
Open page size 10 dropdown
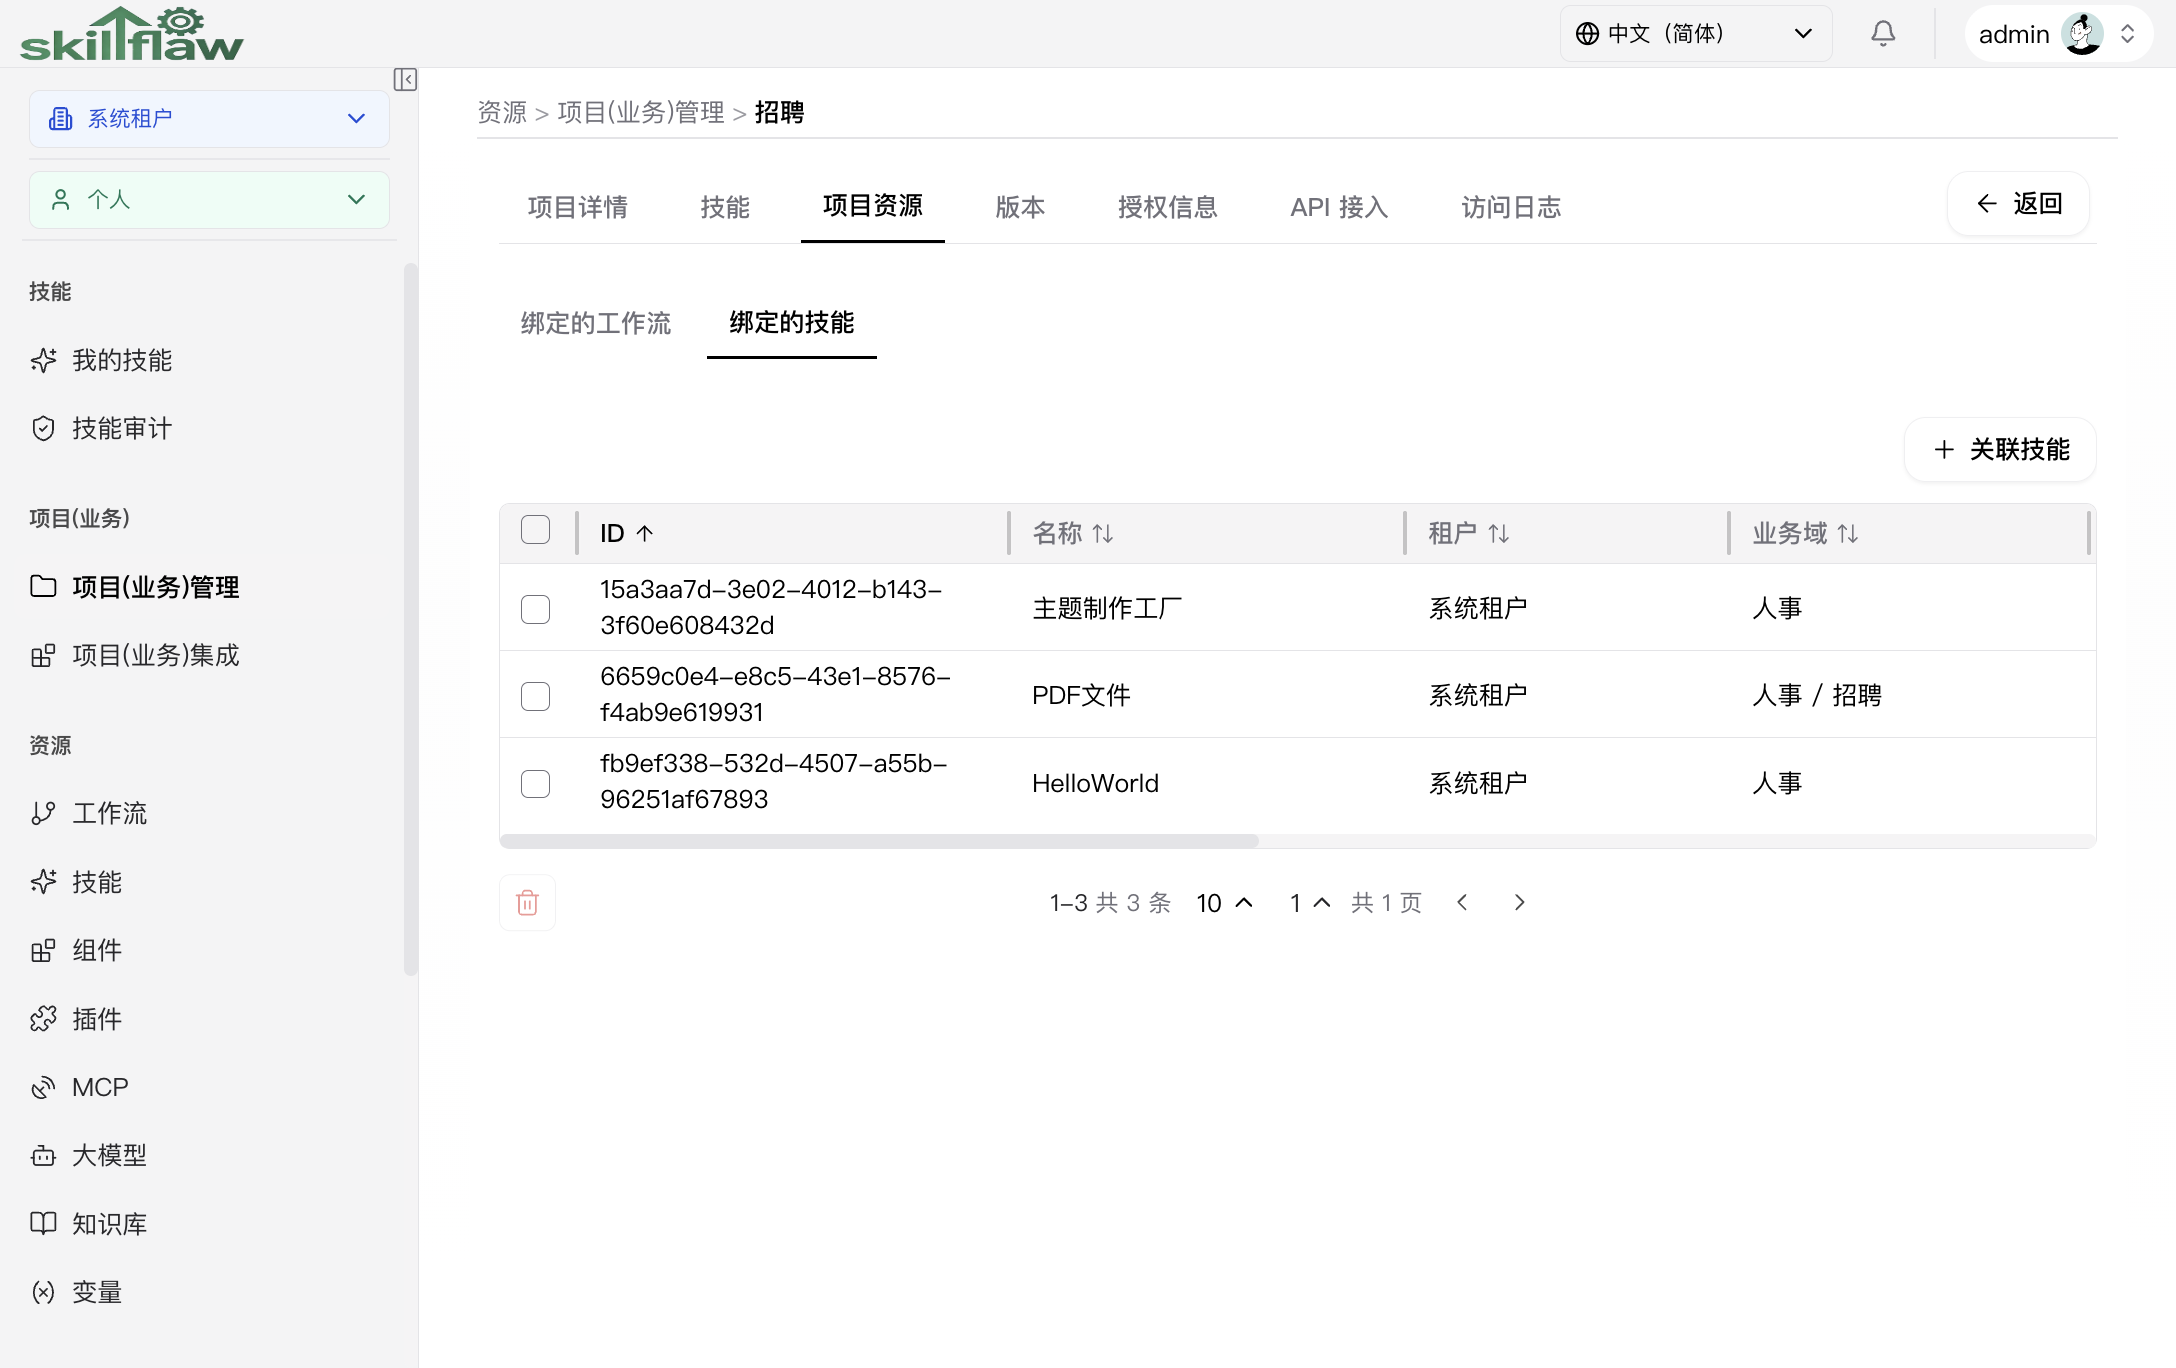point(1225,903)
